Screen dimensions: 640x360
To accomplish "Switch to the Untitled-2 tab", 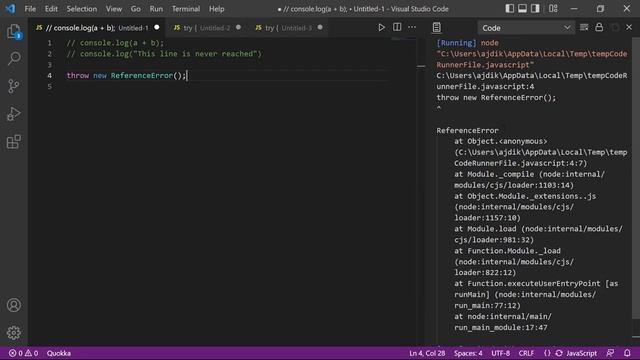I will point(207,28).
